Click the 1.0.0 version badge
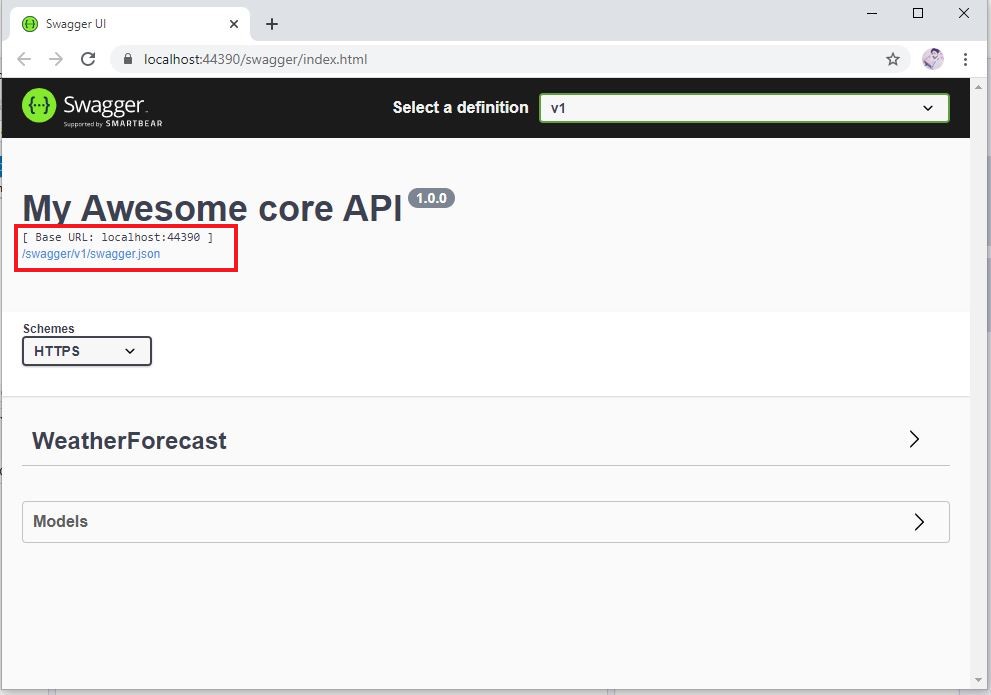Image resolution: width=991 pixels, height=695 pixels. 431,197
